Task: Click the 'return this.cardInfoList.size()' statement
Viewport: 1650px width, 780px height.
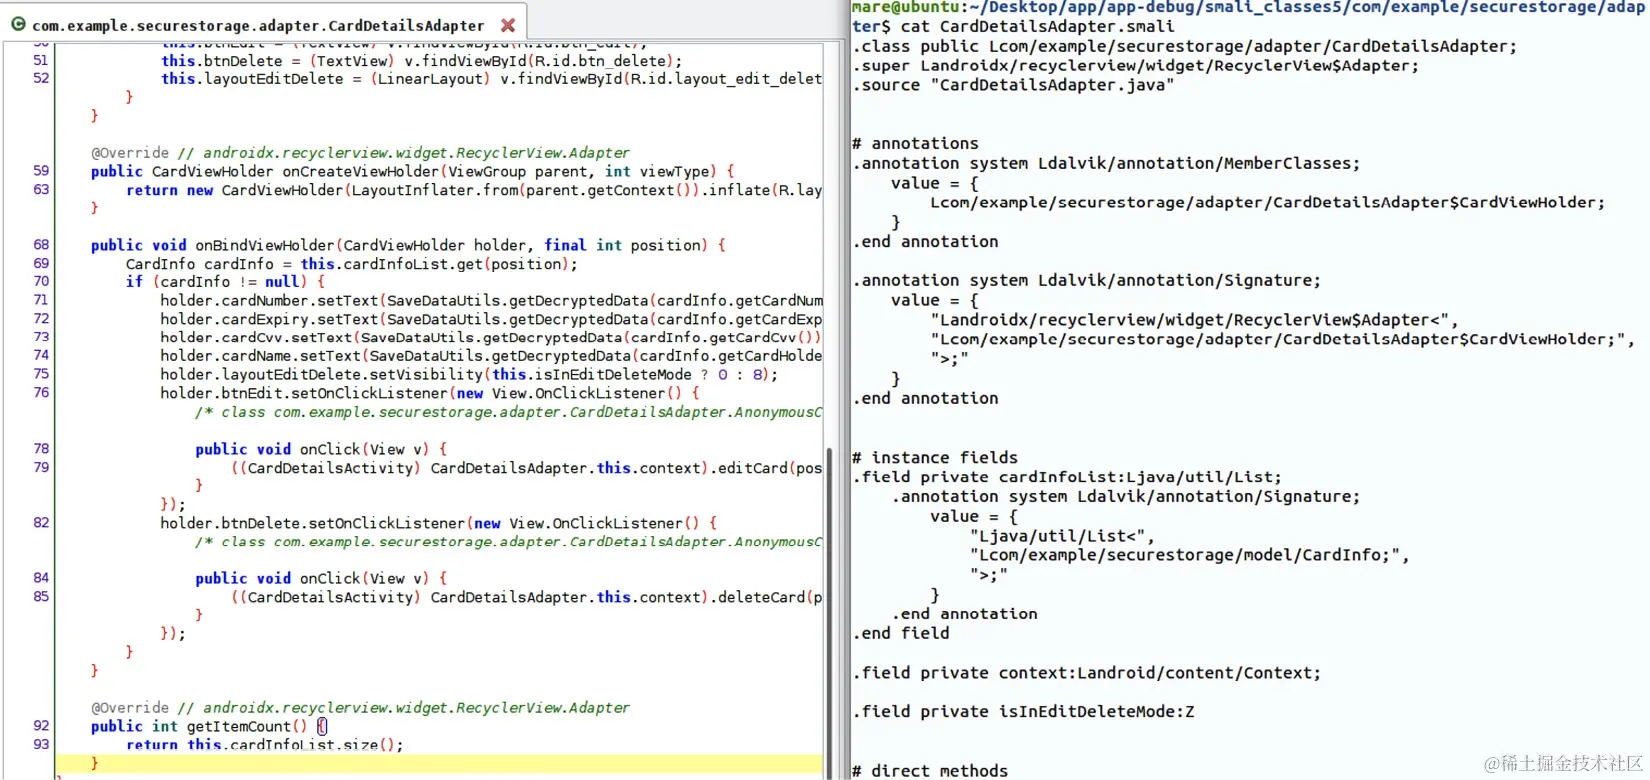Action: point(265,745)
